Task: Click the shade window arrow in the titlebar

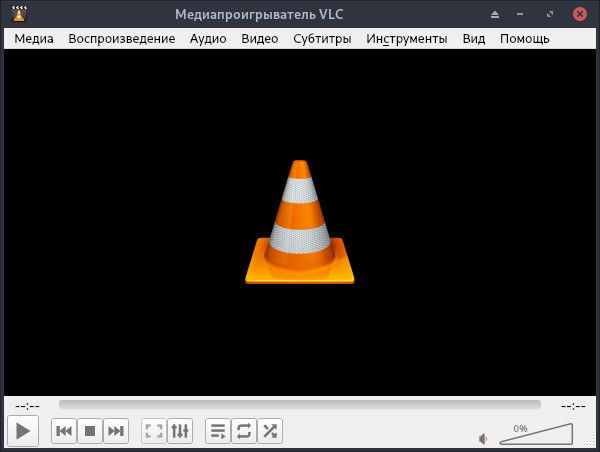Action: [x=495, y=15]
